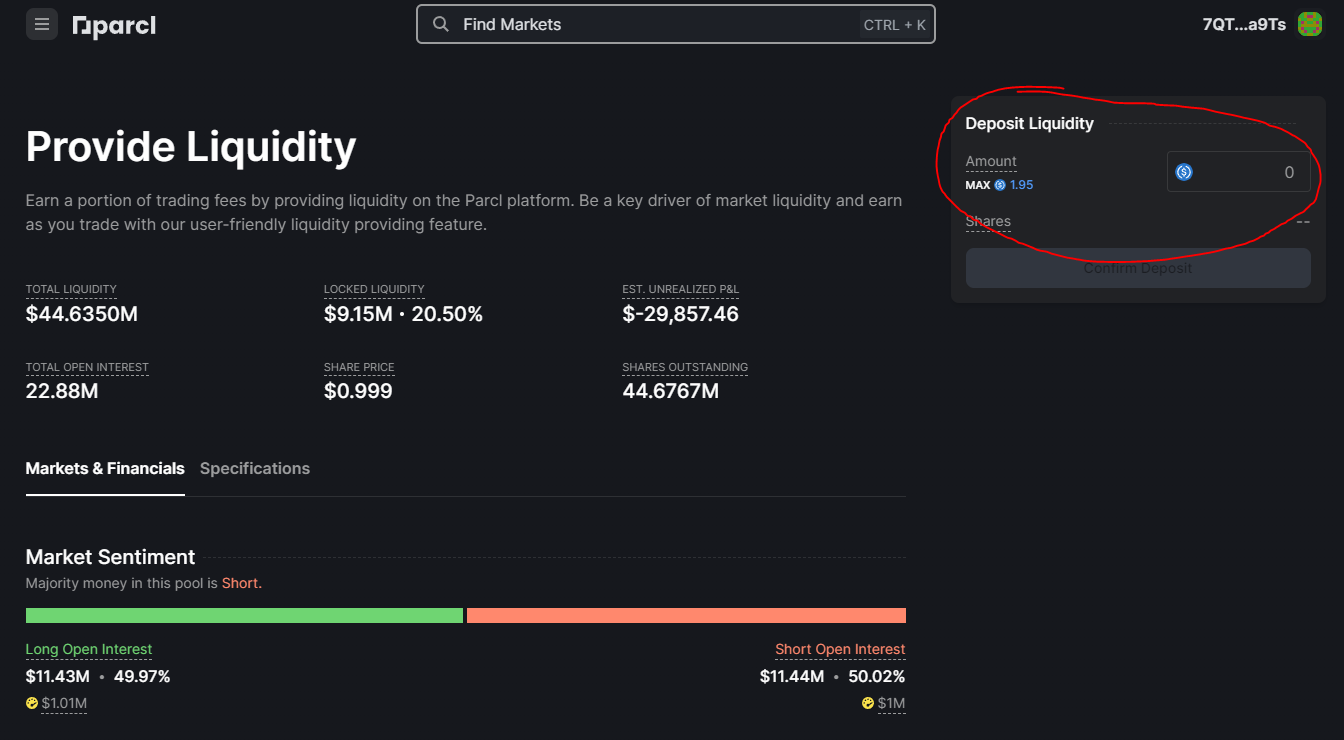Image resolution: width=1344 pixels, height=740 pixels.
Task: Click the USDC icon in amount field
Action: [1184, 172]
